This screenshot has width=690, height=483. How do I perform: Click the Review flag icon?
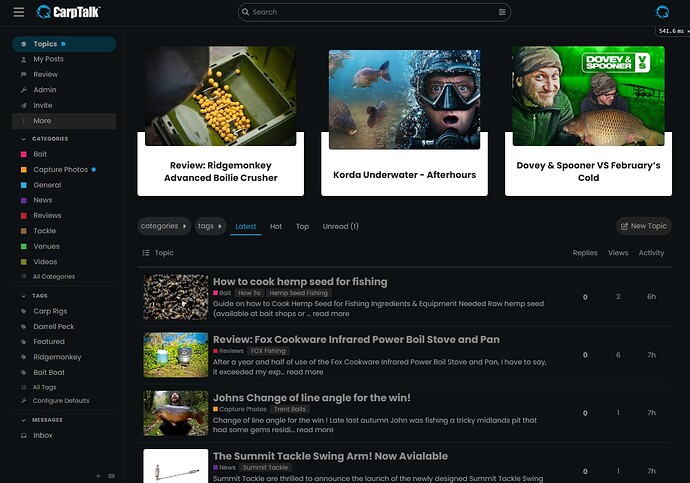pos(24,75)
